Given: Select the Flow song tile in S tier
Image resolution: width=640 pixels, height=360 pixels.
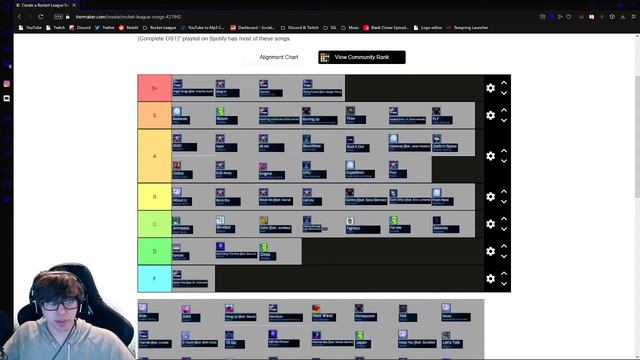Looking at the screenshot, I should pyautogui.click(x=356, y=116).
